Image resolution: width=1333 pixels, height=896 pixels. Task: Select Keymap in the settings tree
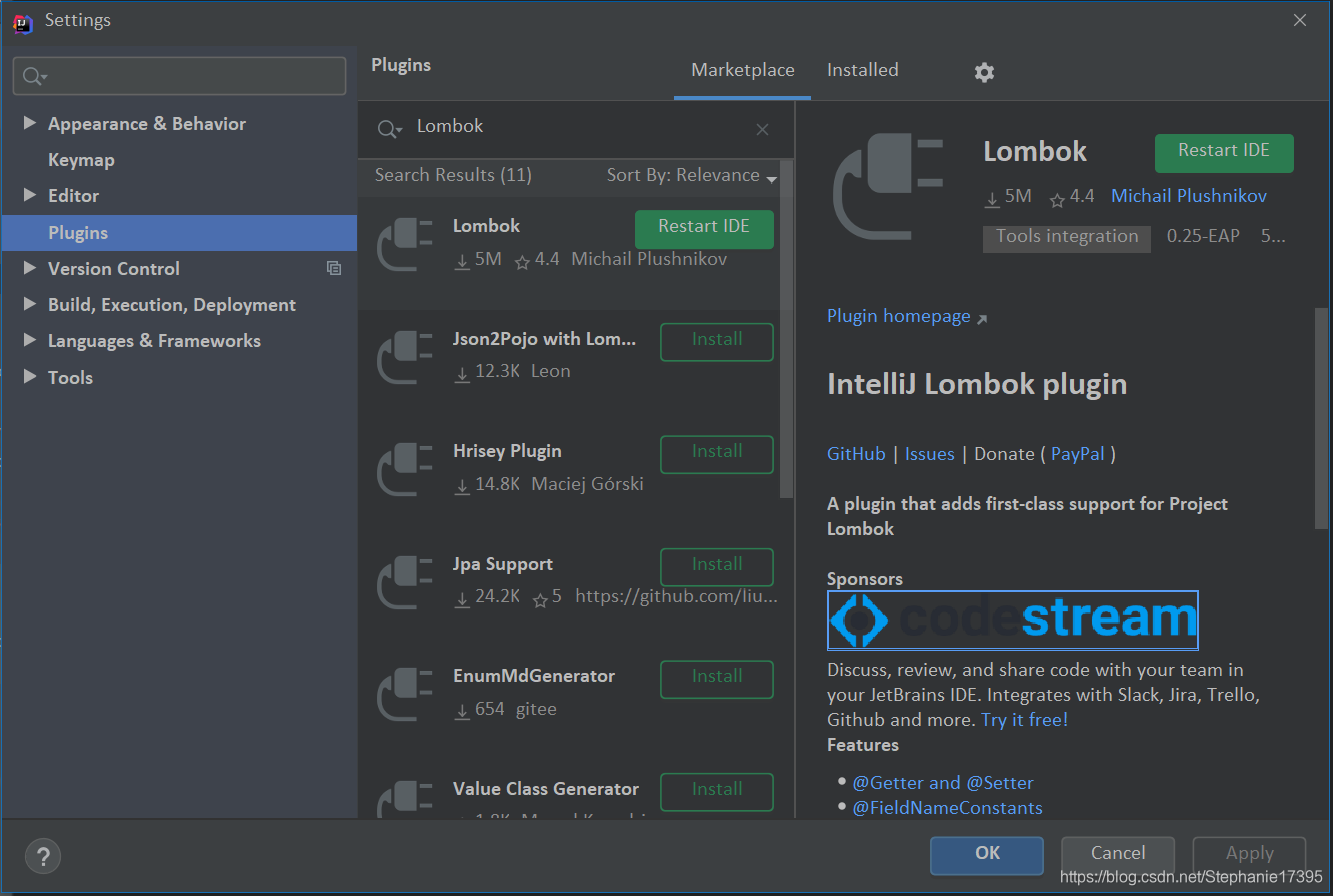tap(81, 160)
